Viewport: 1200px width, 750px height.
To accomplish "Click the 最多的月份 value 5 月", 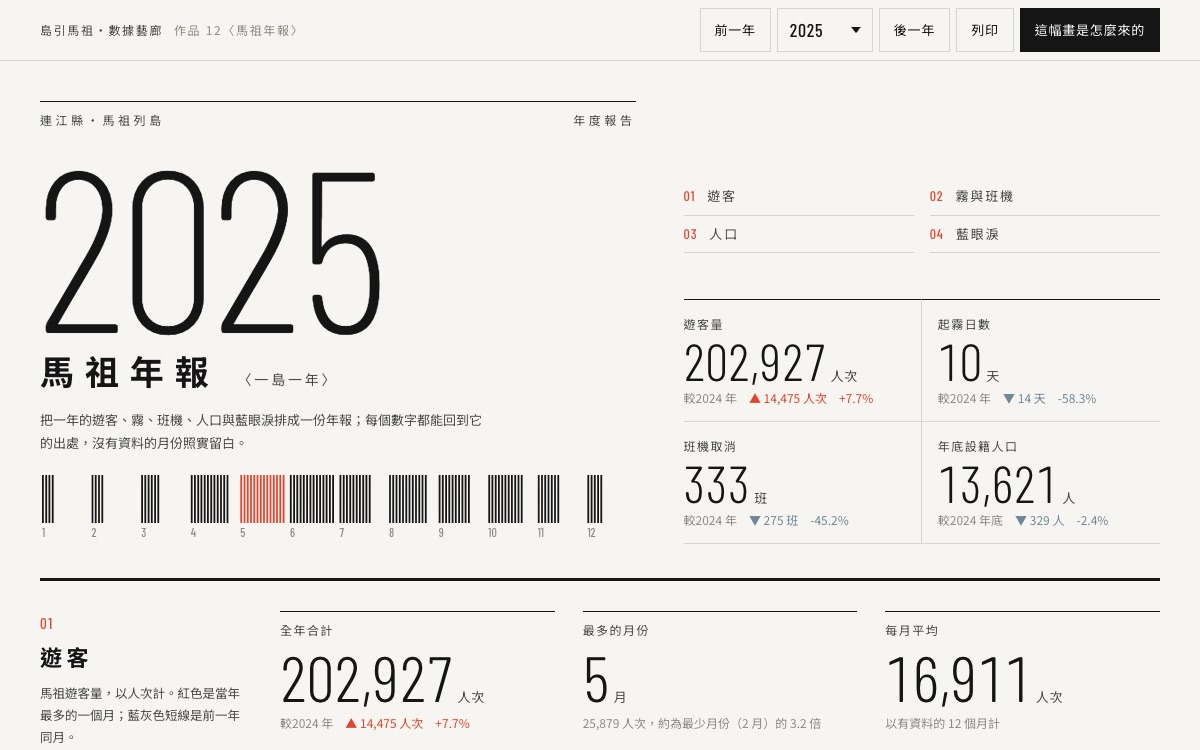I will [x=604, y=681].
